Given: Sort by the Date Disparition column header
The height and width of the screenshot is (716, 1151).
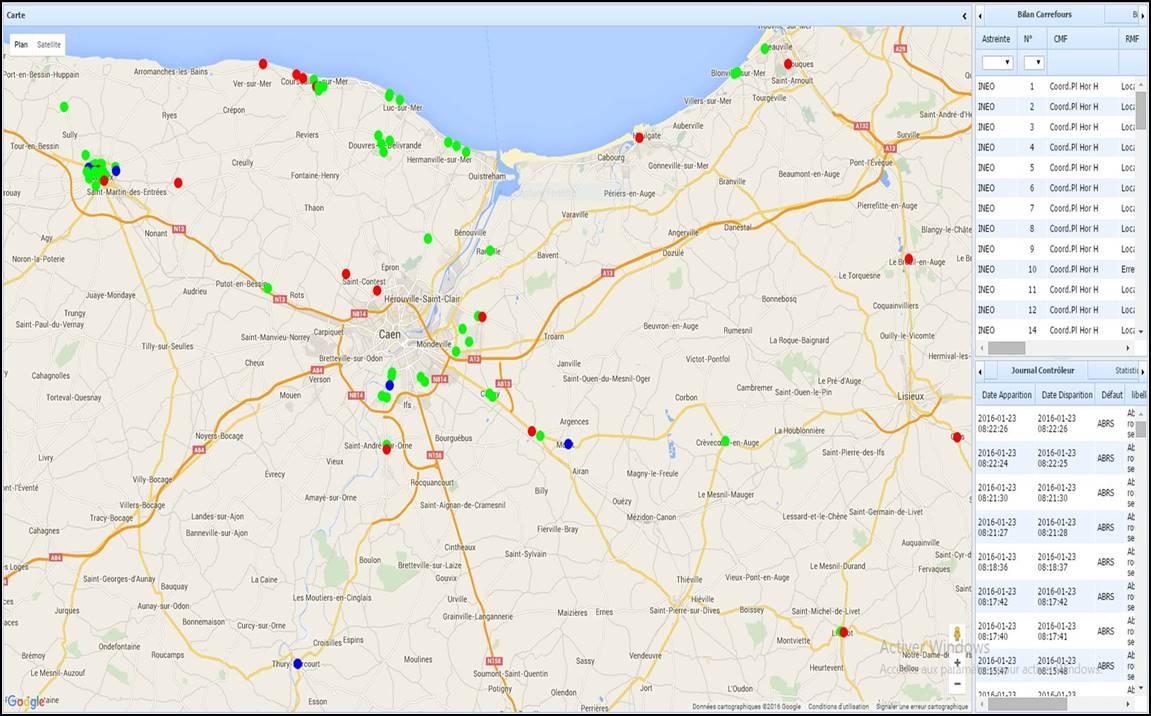Looking at the screenshot, I should click(x=1067, y=395).
